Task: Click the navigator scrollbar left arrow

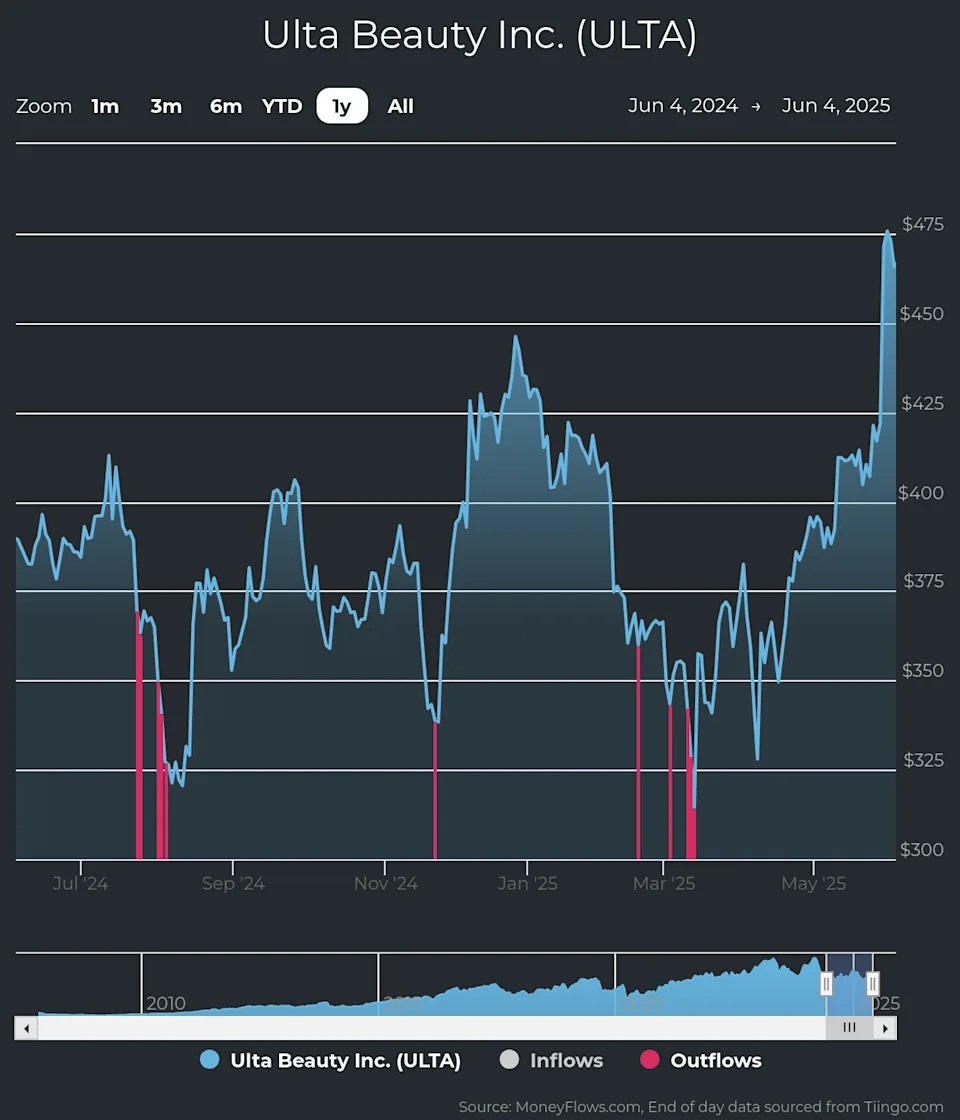Action: (x=26, y=1029)
